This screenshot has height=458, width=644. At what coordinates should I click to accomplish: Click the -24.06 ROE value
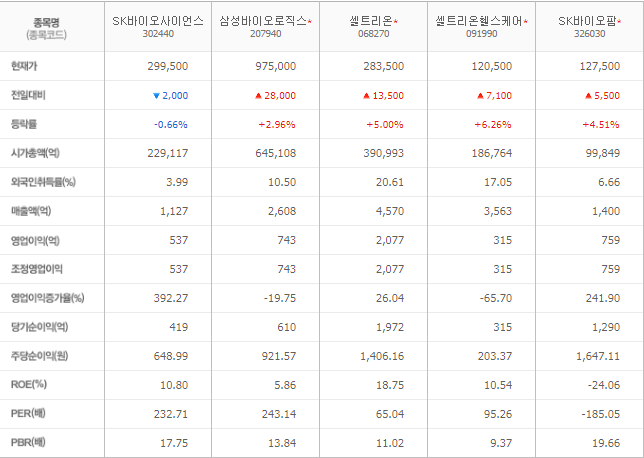604,385
